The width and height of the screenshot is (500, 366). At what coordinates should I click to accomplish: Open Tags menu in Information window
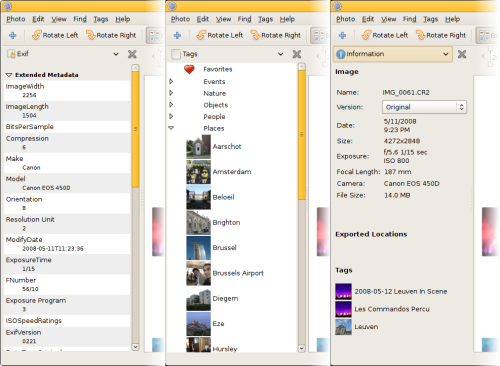coord(430,19)
